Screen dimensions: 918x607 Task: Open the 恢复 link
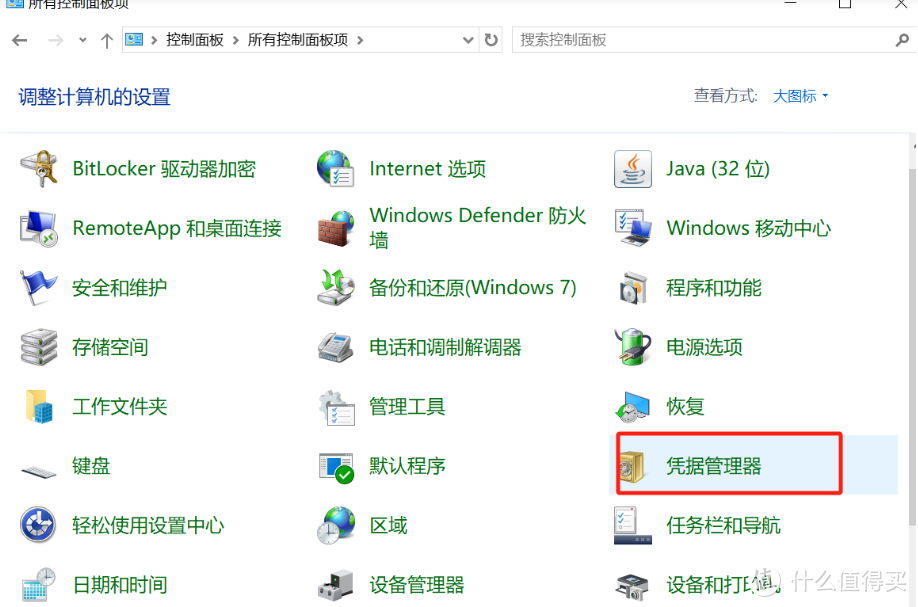point(685,406)
